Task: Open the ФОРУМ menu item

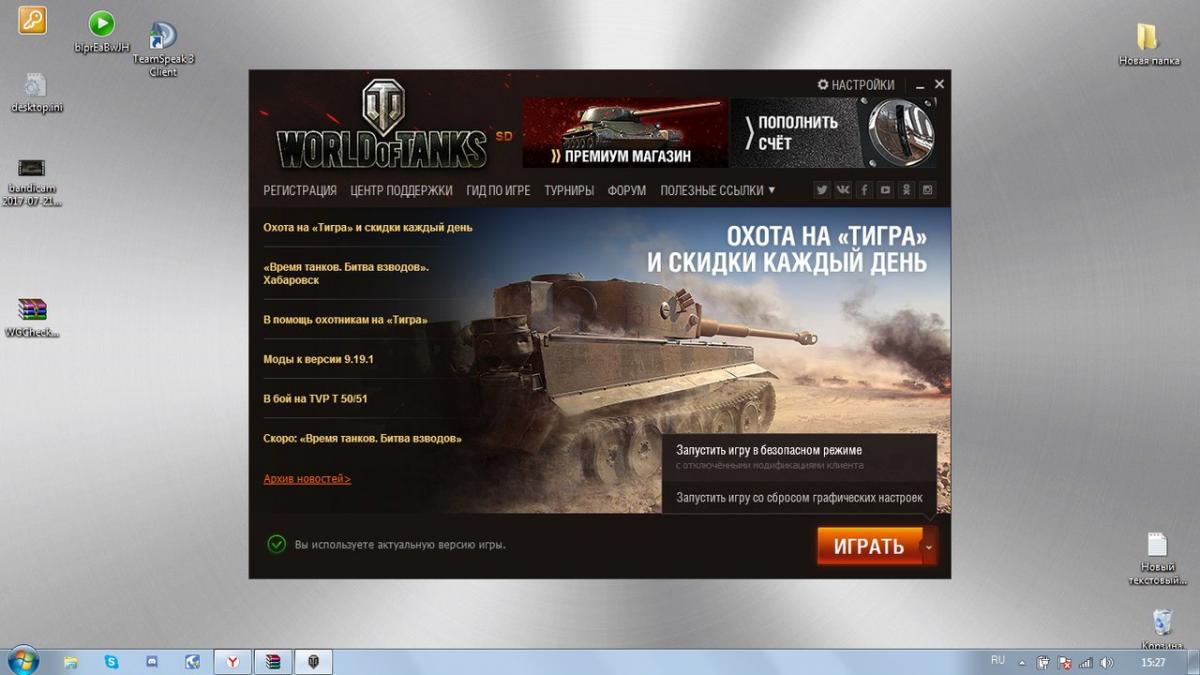Action: (627, 190)
